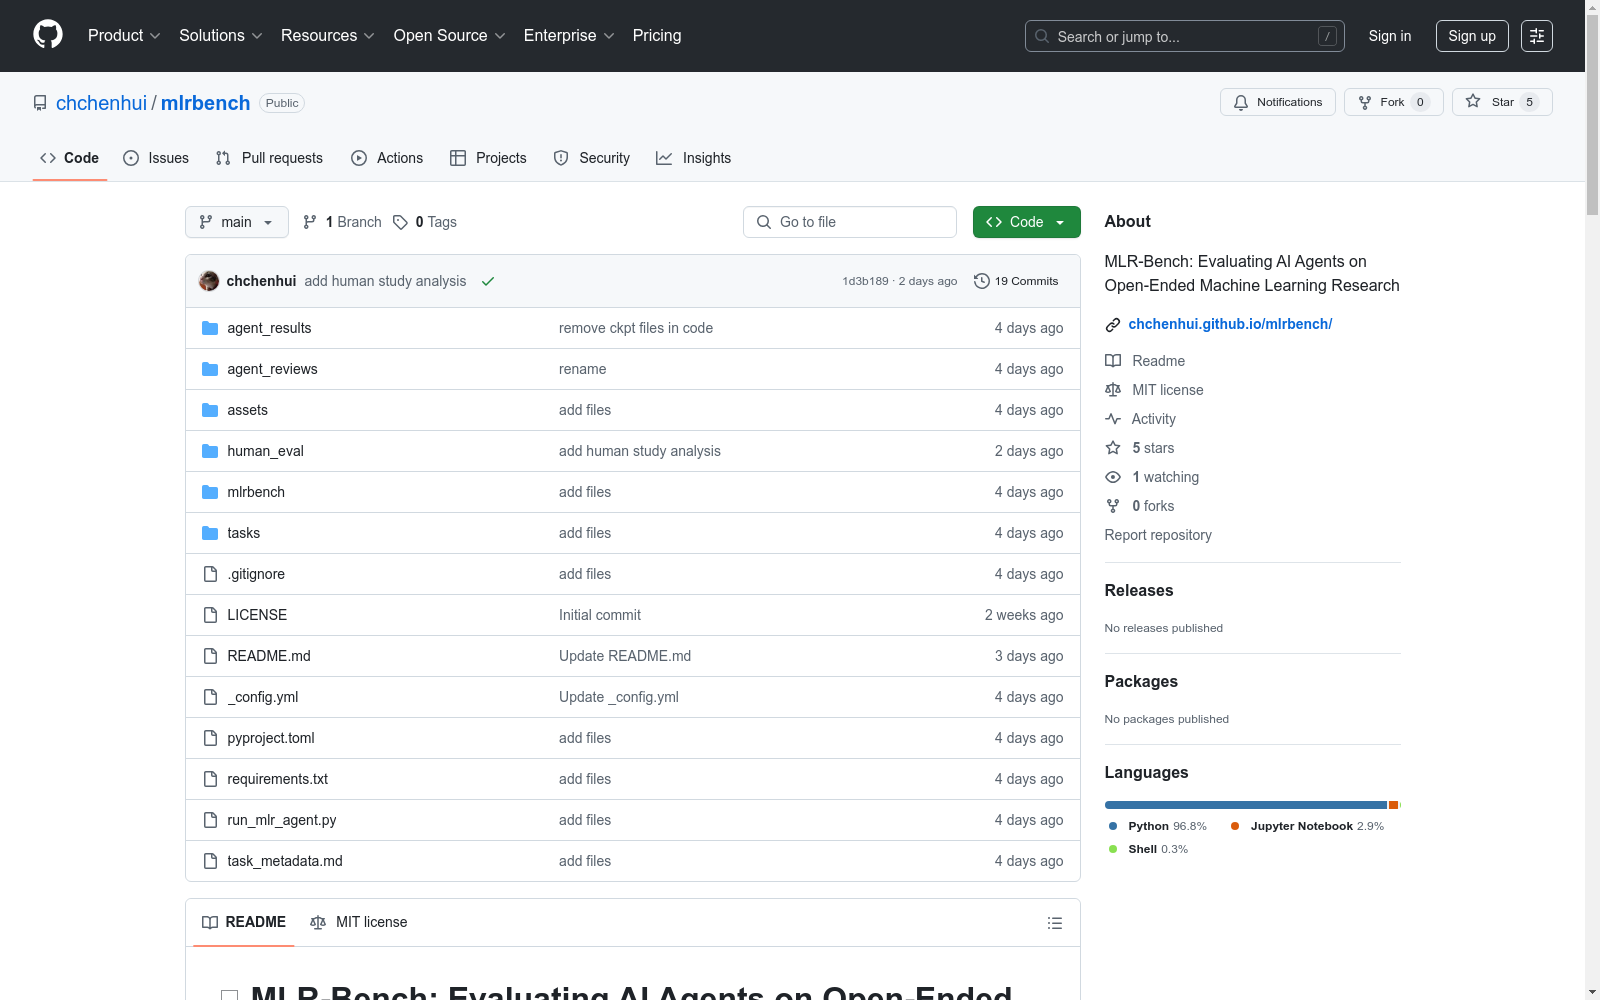
Task: Go to the Pricing page
Action: [x=657, y=36]
